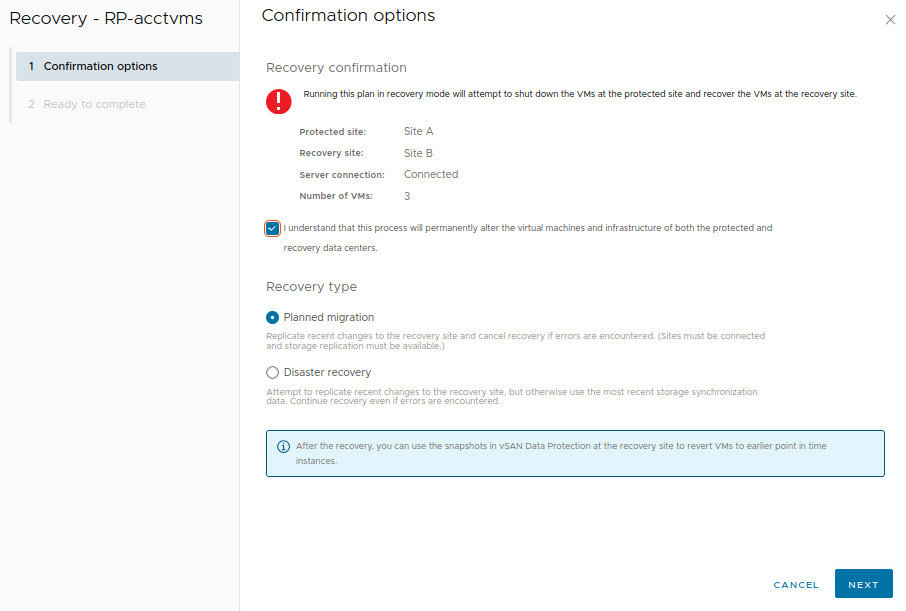Image resolution: width=906 pixels, height=611 pixels.
Task: Click the CANCEL button
Action: click(x=796, y=585)
